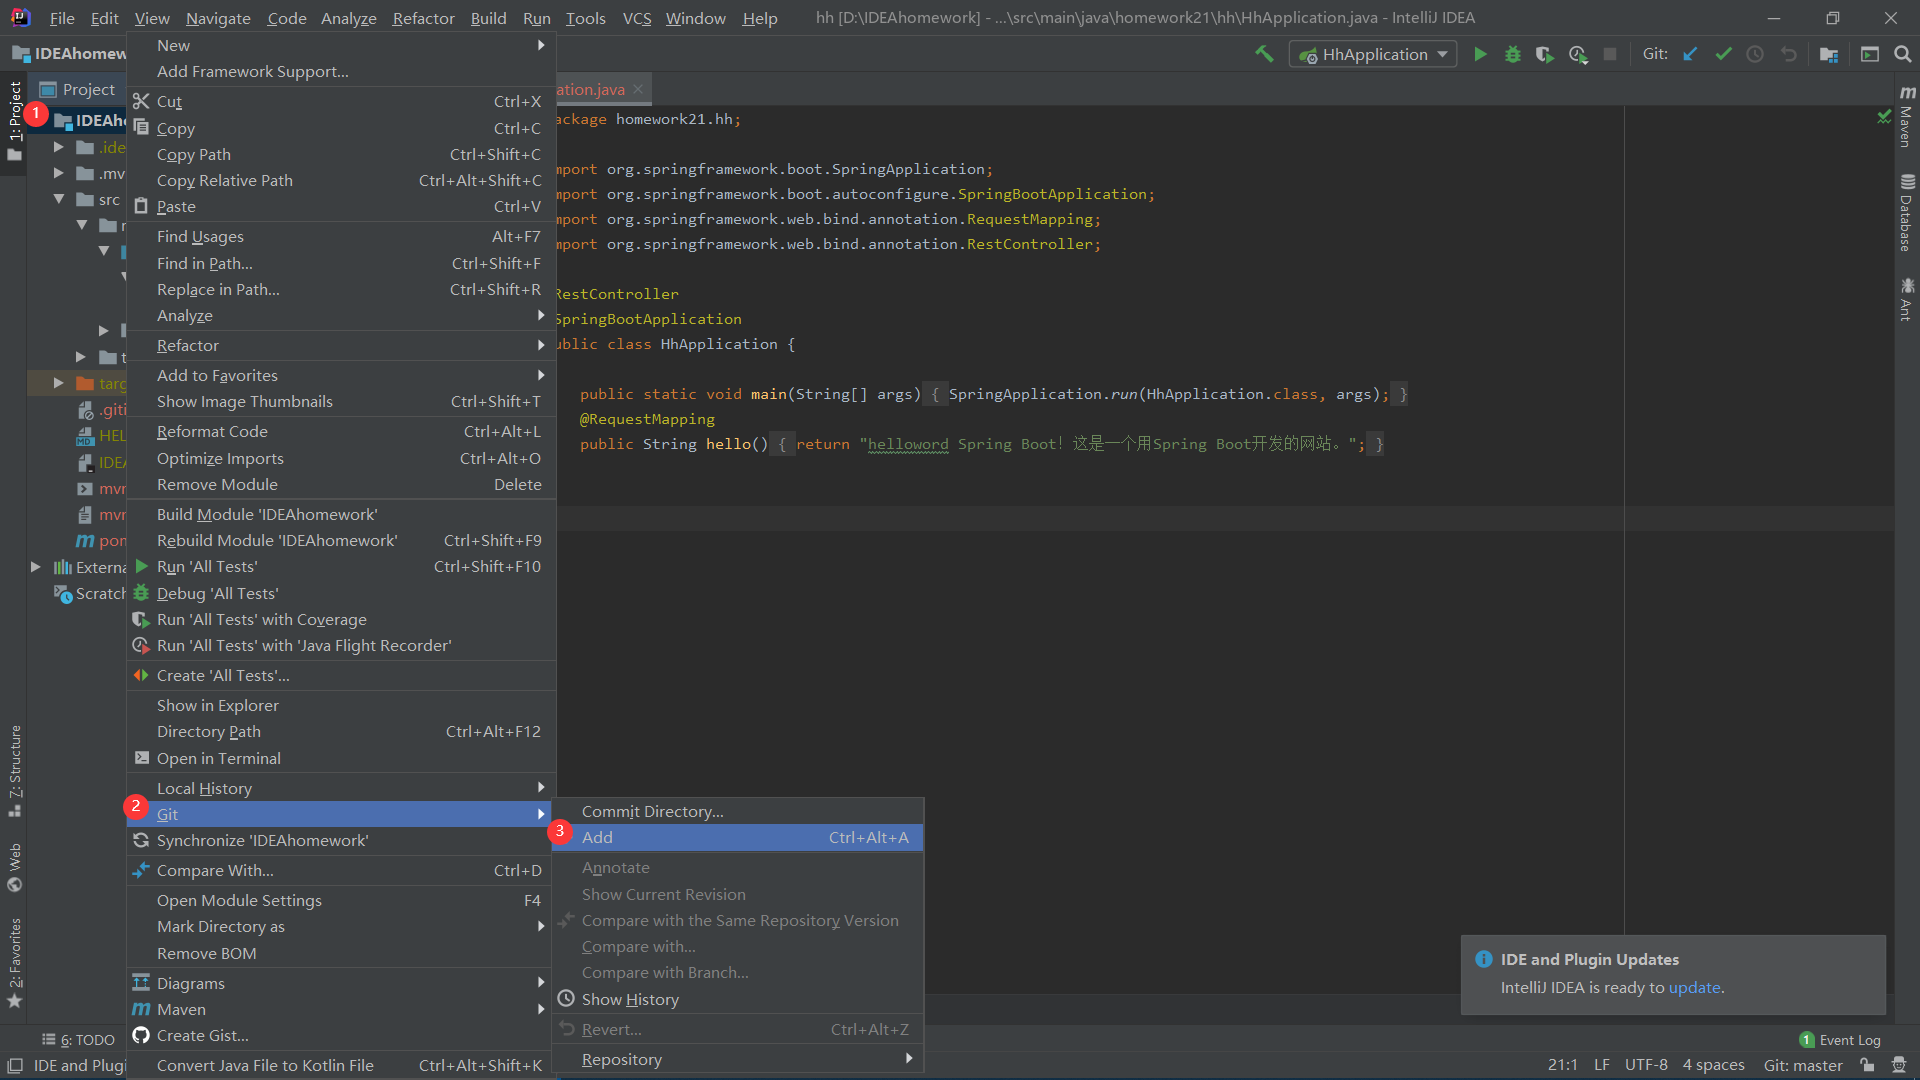This screenshot has height=1080, width=1920.
Task: Open the VCS menu in menu bar
Action: pyautogui.click(x=636, y=18)
